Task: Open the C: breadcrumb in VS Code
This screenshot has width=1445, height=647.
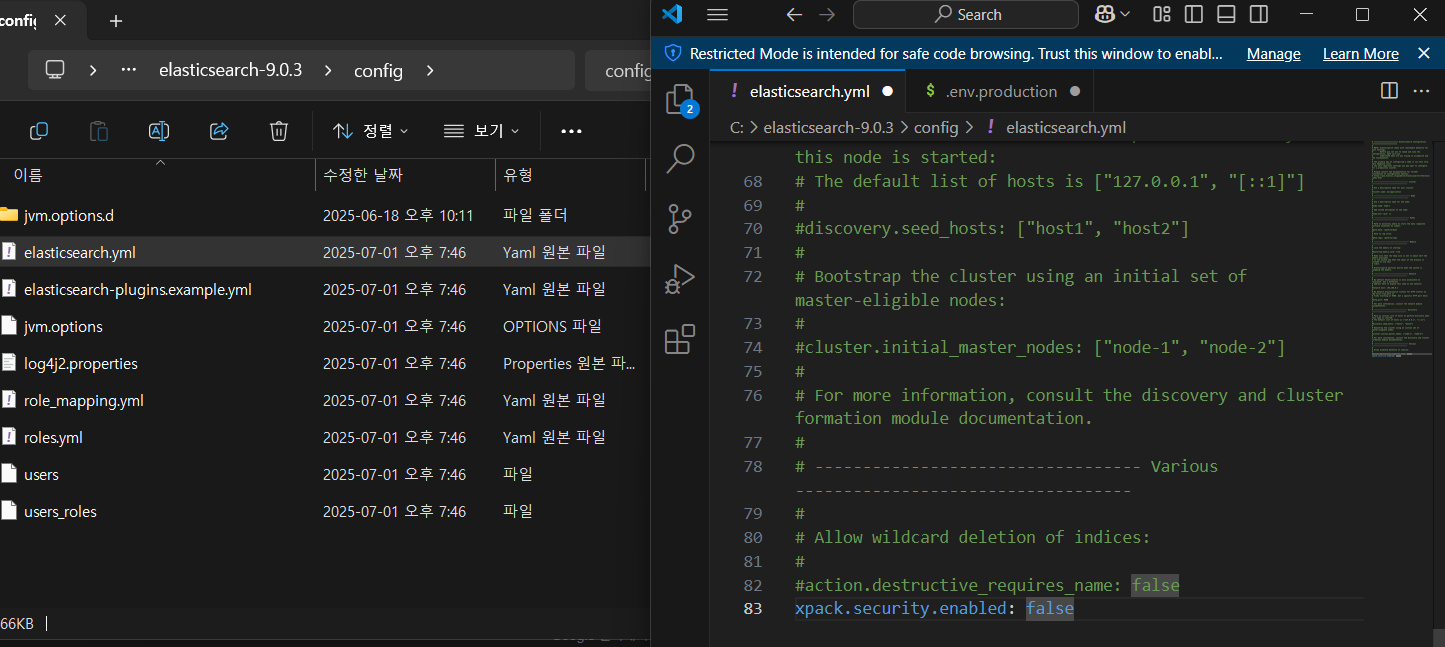Action: click(x=736, y=127)
